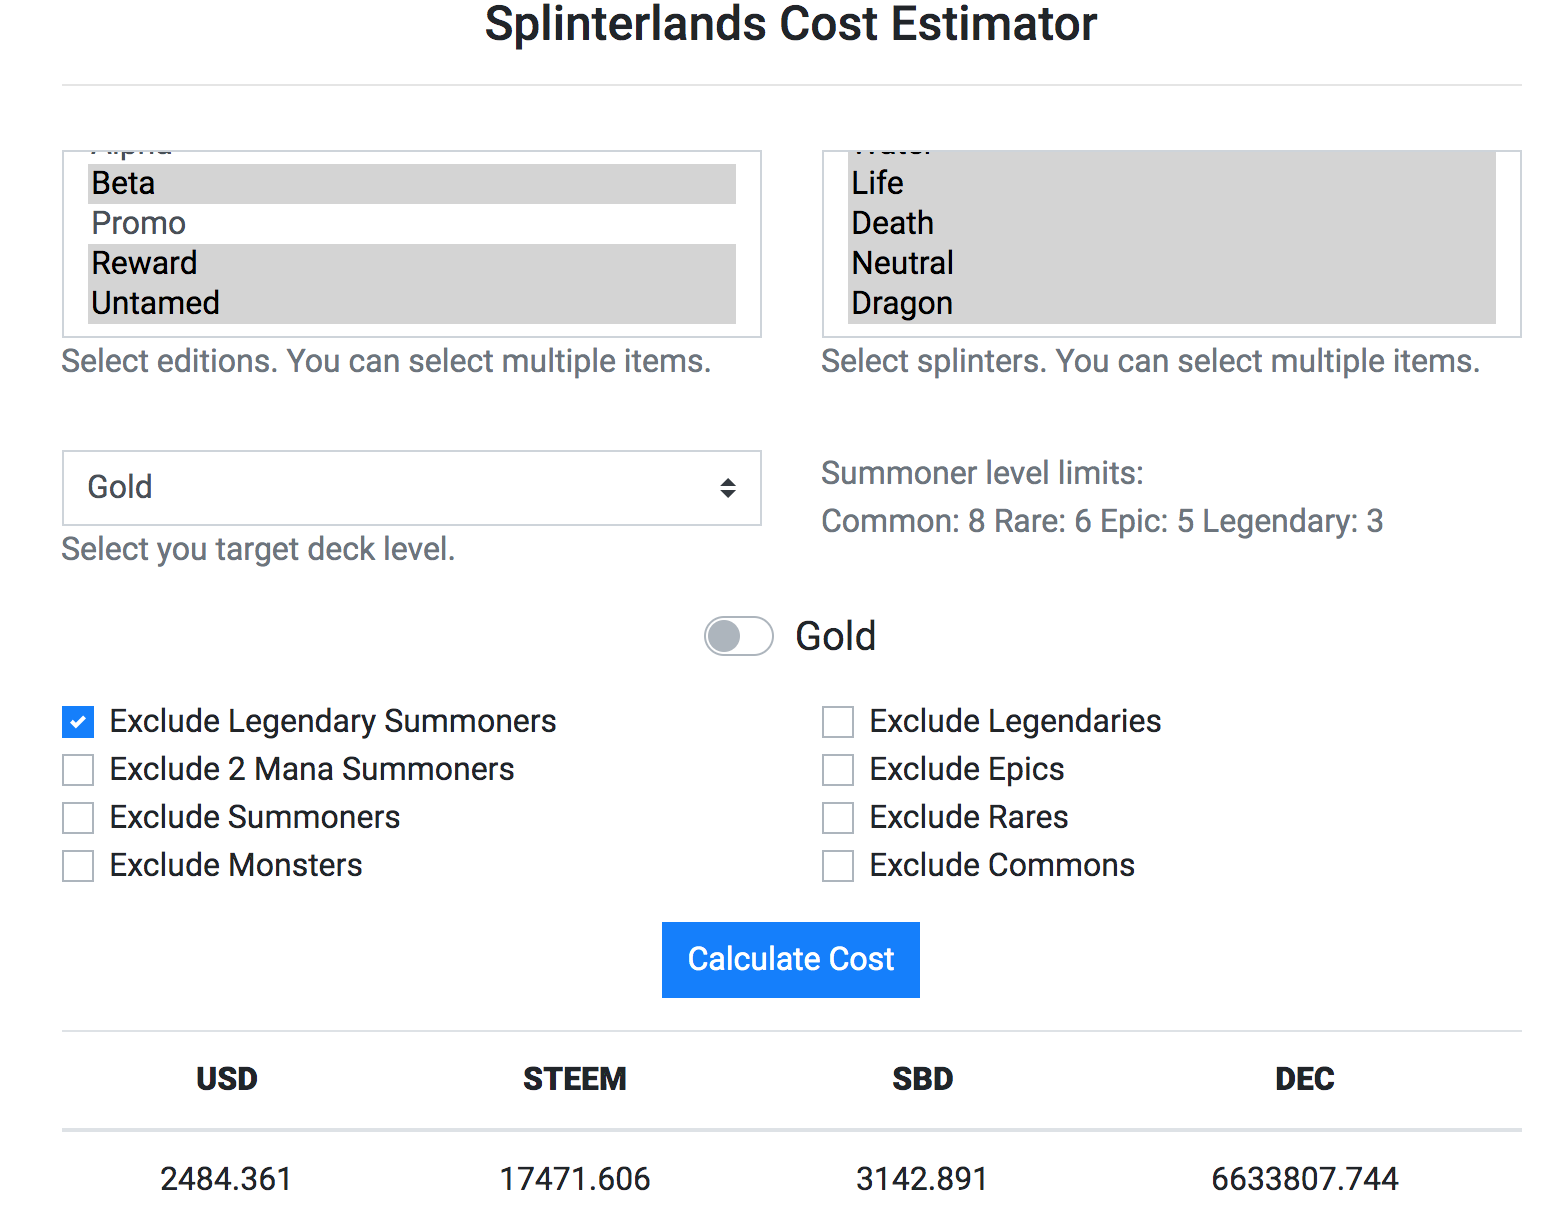
Task: Click the deck level dropdown arrows
Action: pos(728,488)
